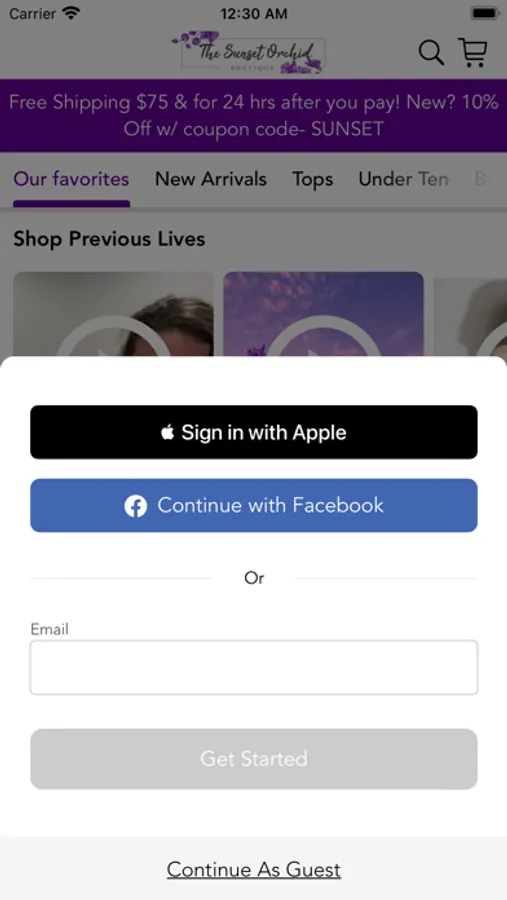Viewport: 507px width, 900px height.
Task: Tap Continue As Guest link
Action: (254, 870)
